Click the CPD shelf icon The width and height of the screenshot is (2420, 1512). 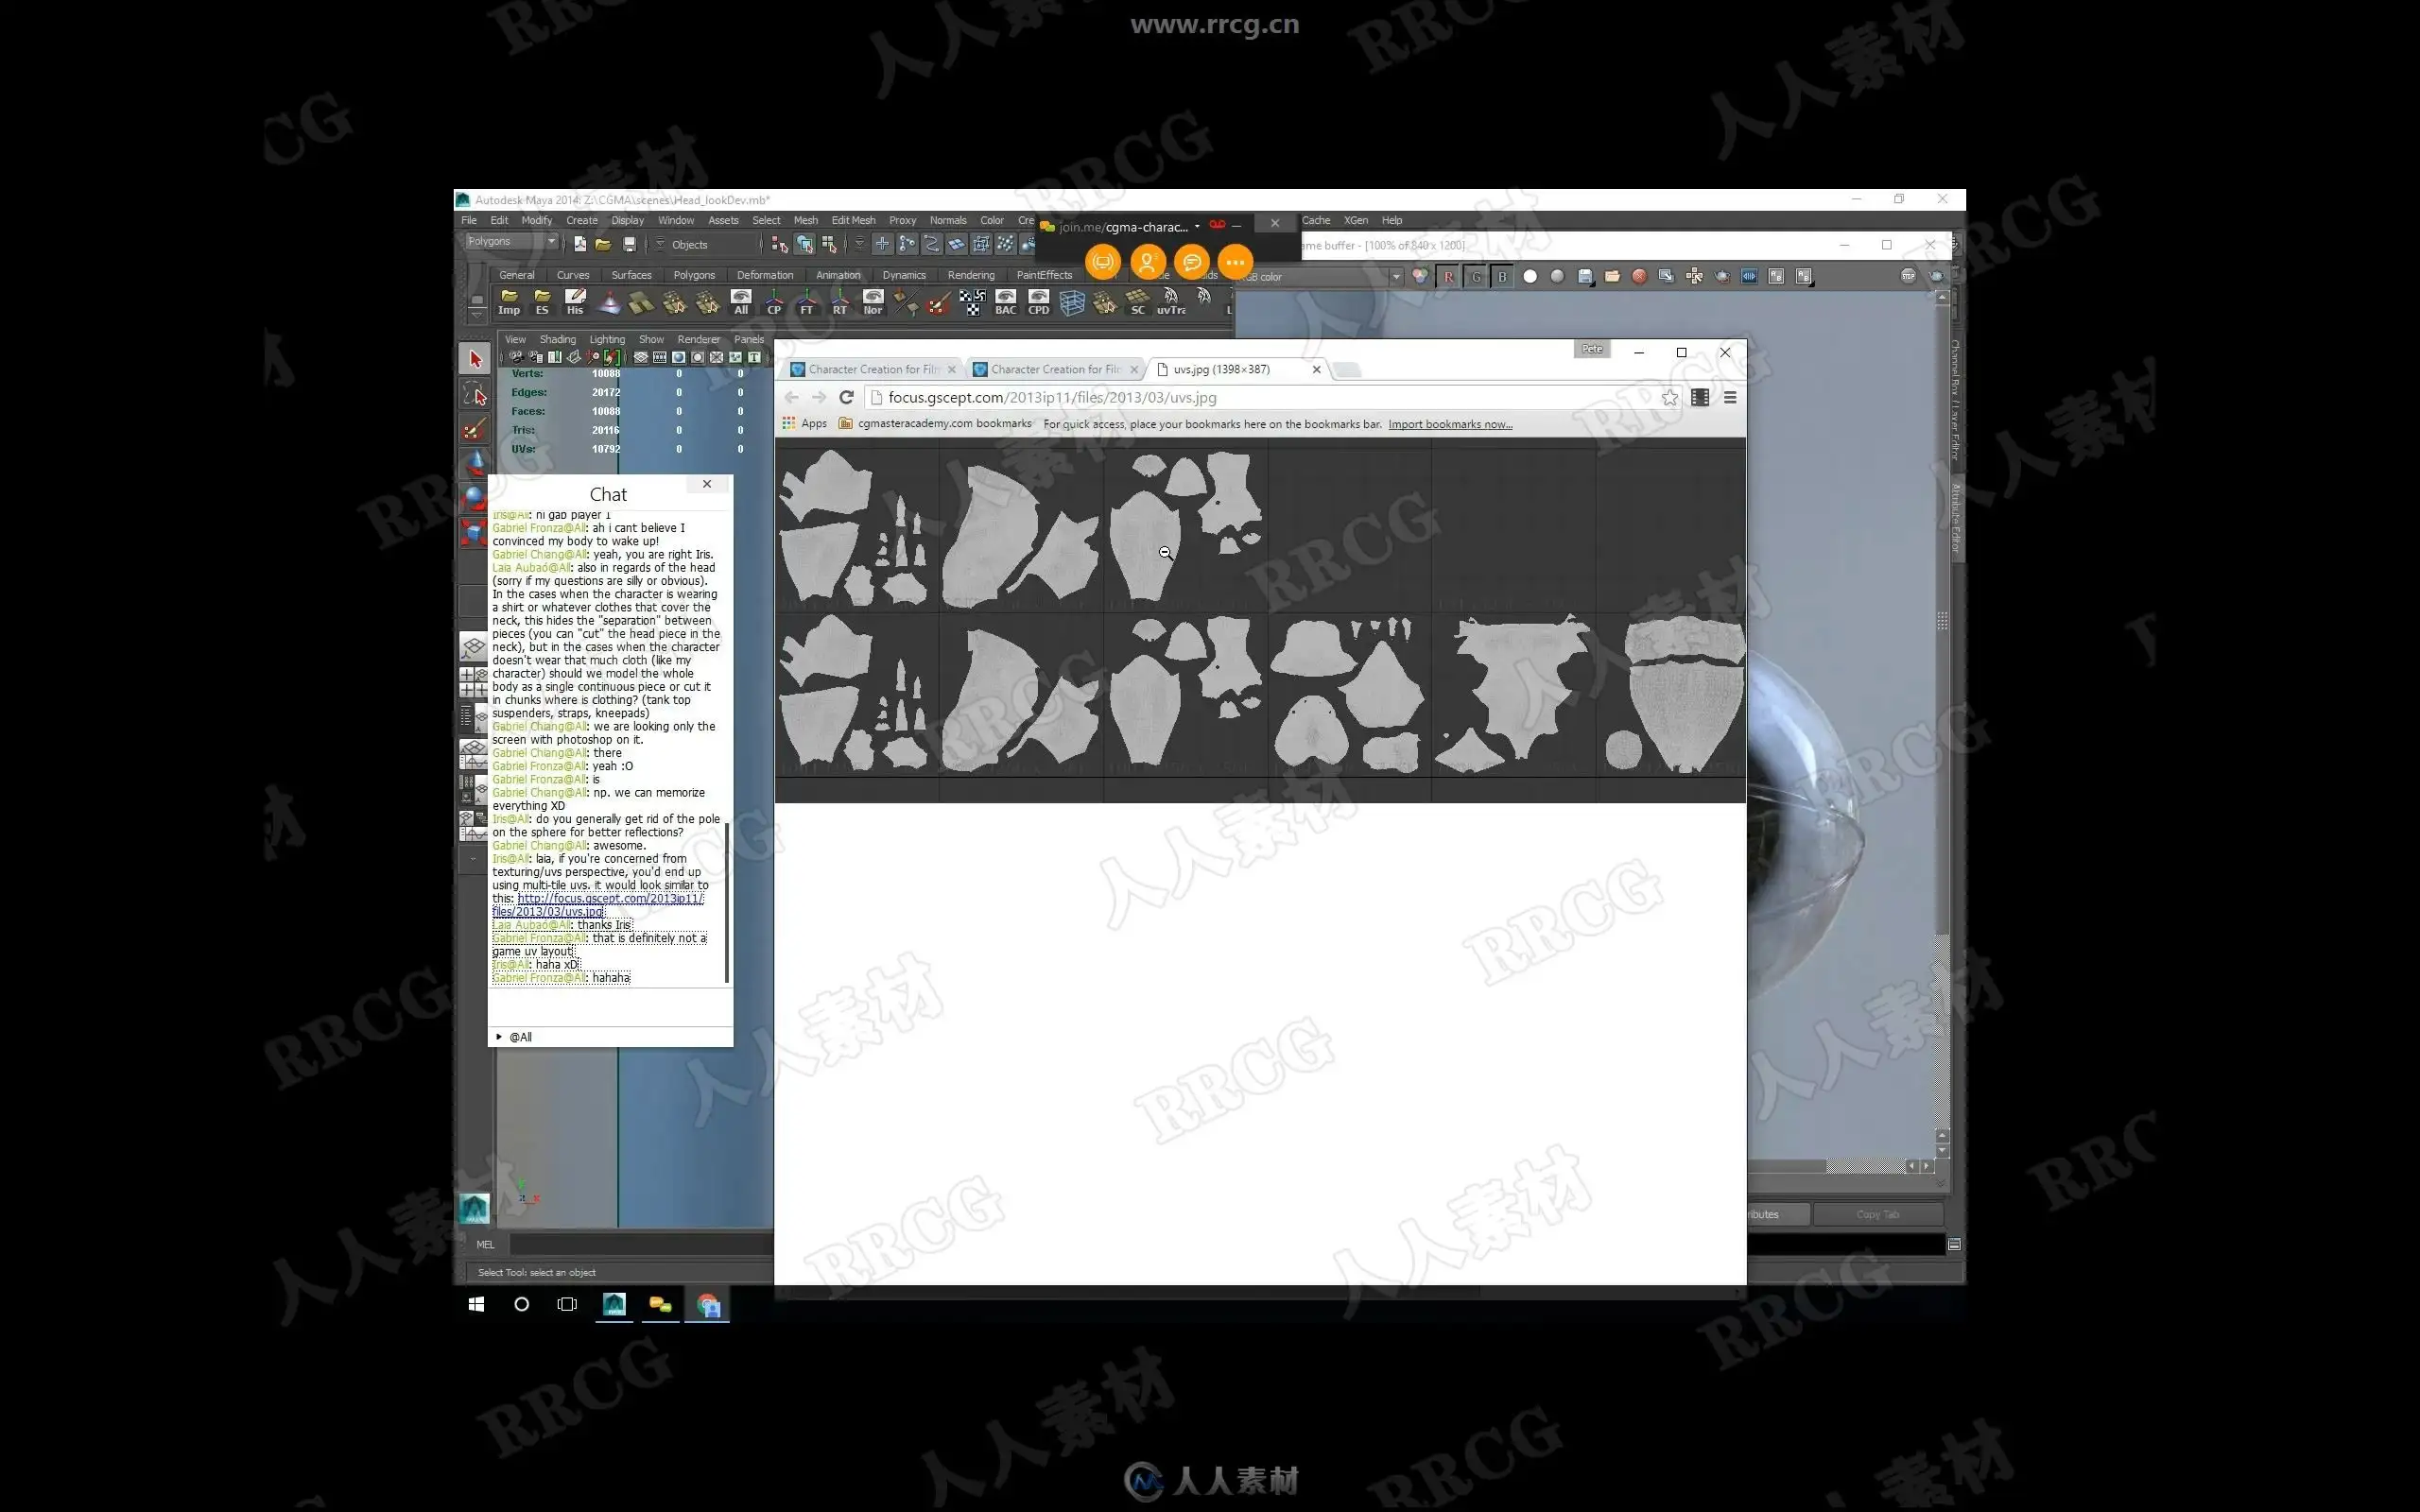tap(1039, 302)
